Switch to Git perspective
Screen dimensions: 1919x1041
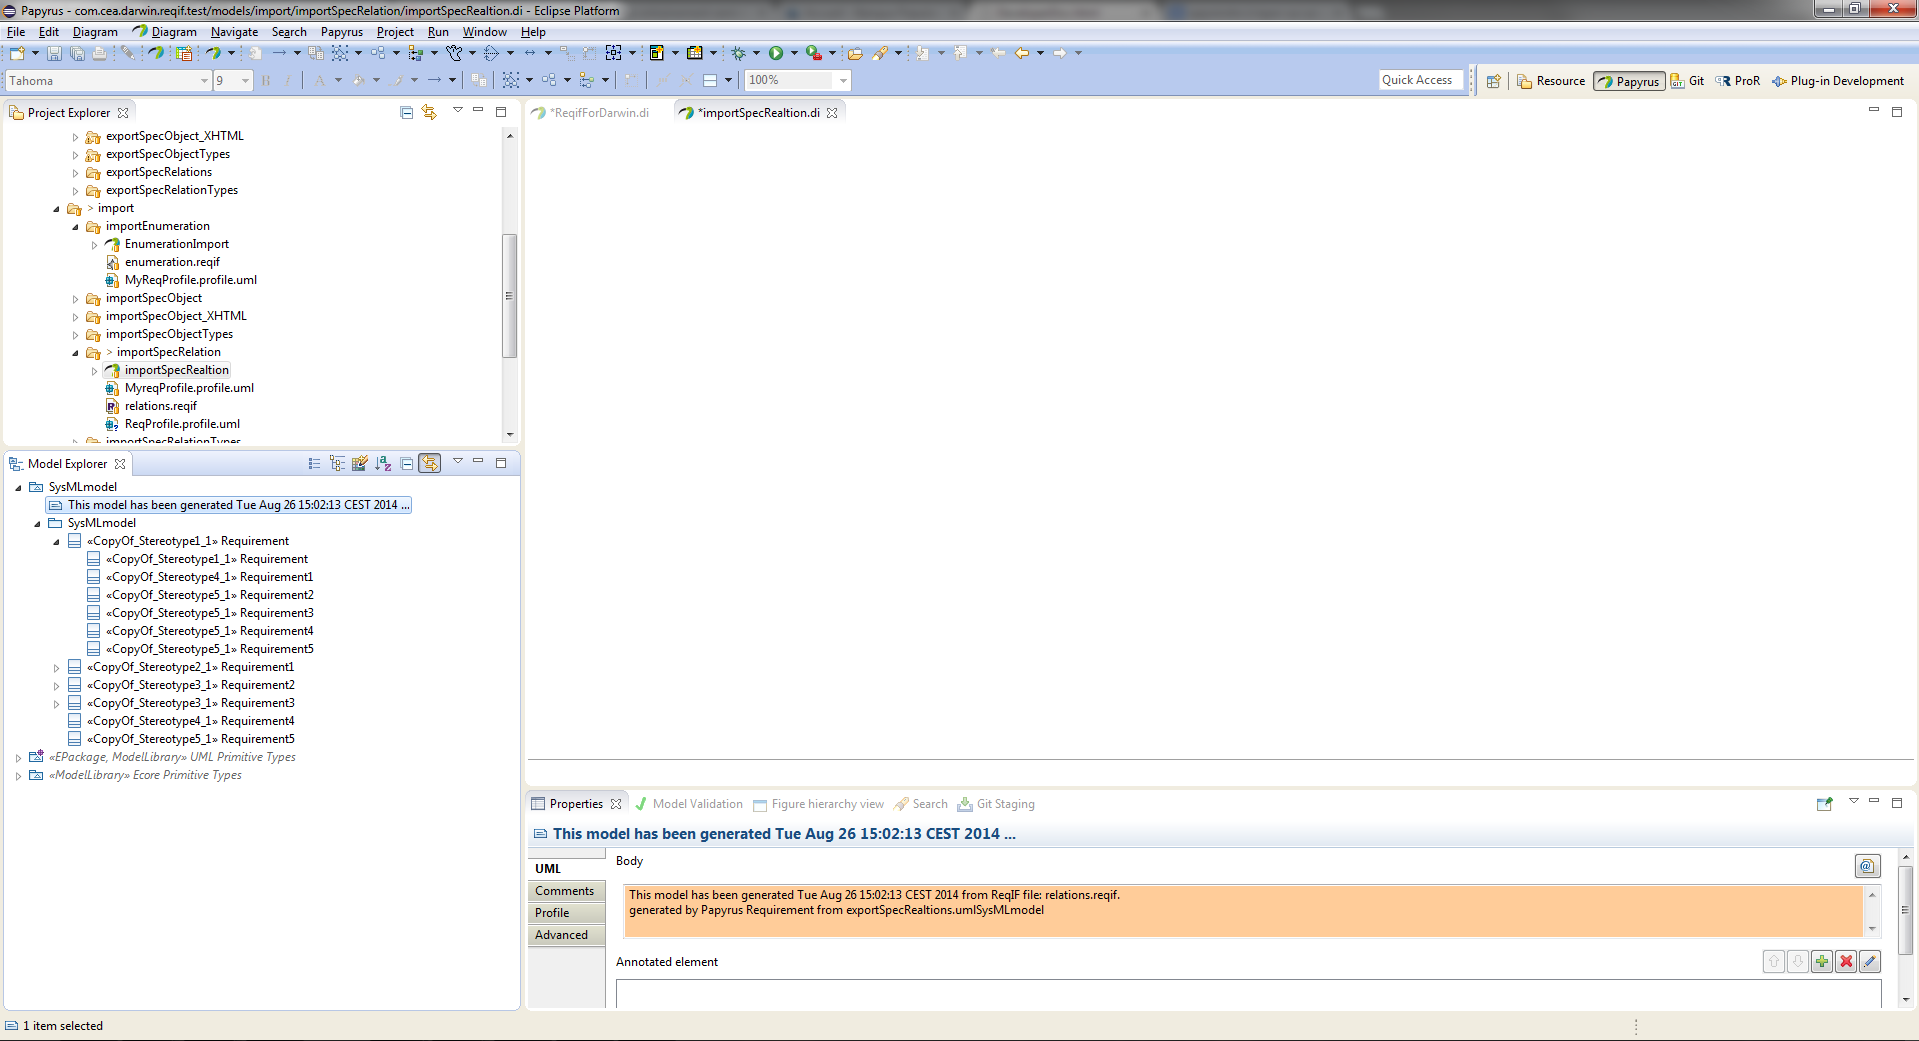coord(1687,81)
